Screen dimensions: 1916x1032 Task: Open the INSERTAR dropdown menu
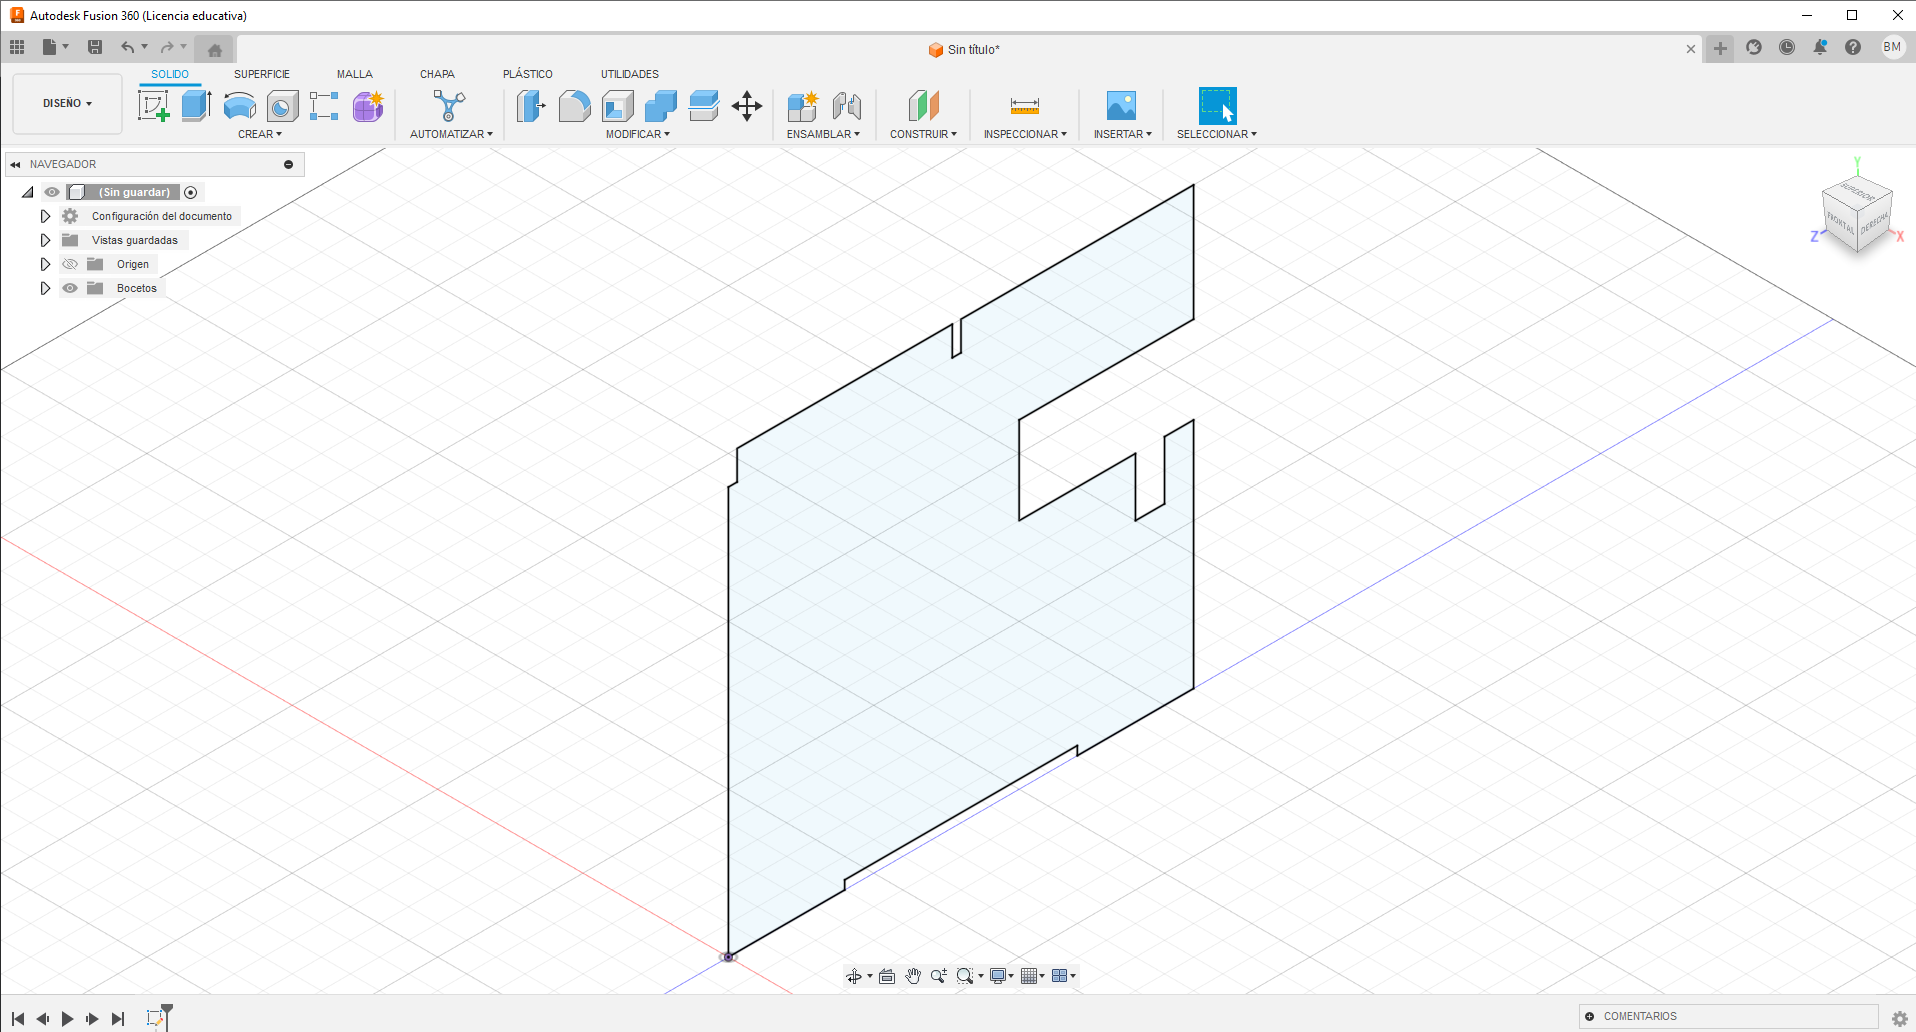(x=1122, y=134)
